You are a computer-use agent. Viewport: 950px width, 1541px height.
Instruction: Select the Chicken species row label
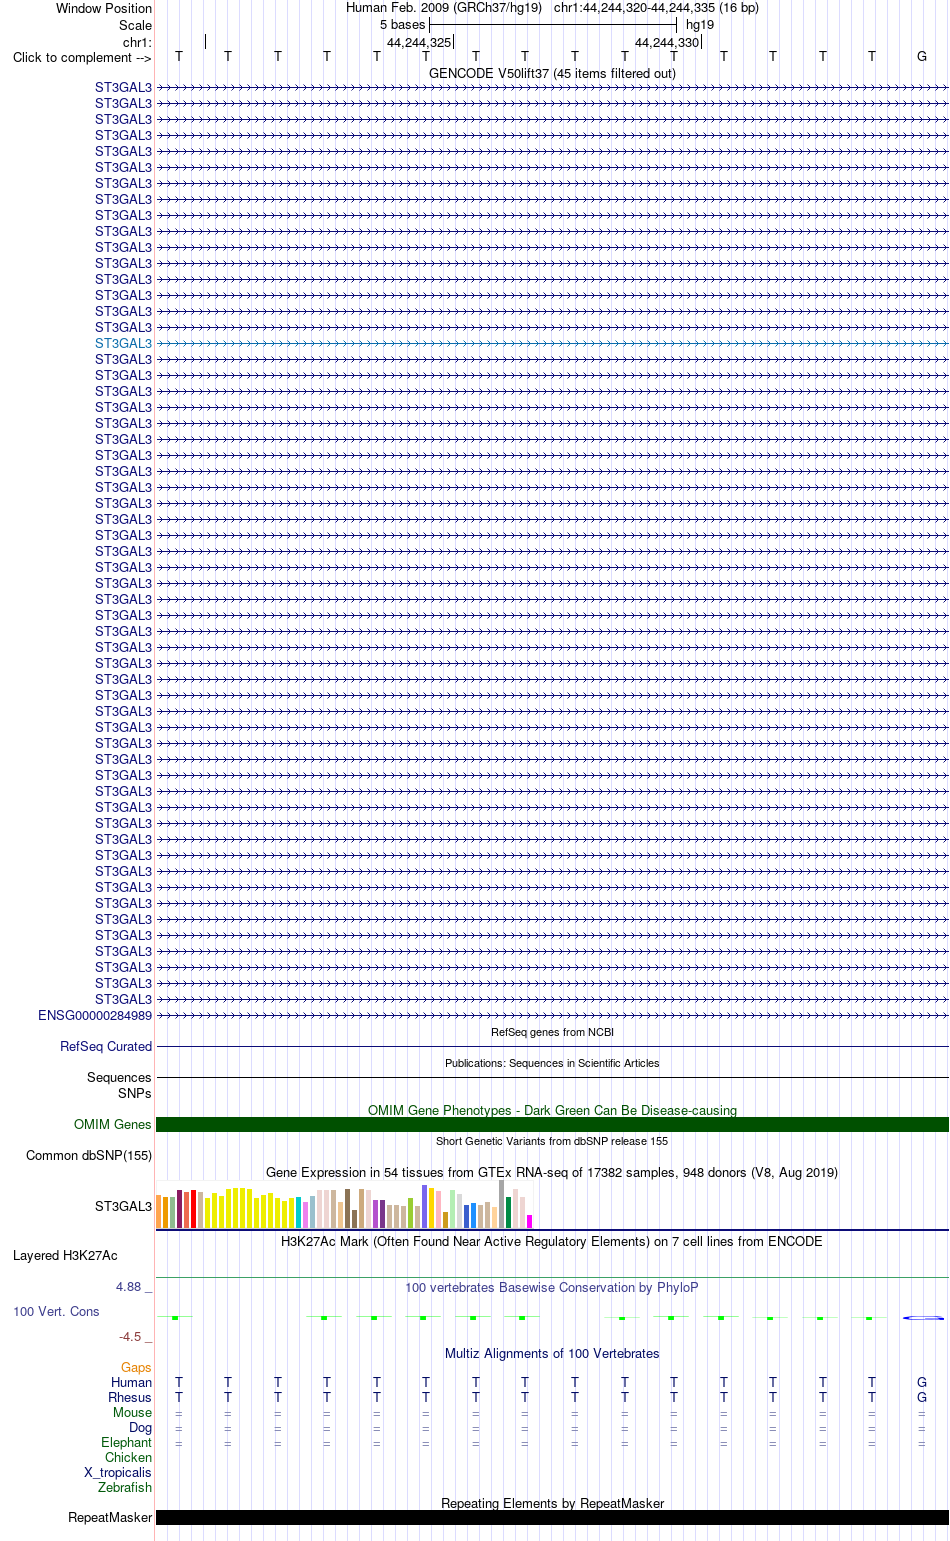click(128, 1457)
